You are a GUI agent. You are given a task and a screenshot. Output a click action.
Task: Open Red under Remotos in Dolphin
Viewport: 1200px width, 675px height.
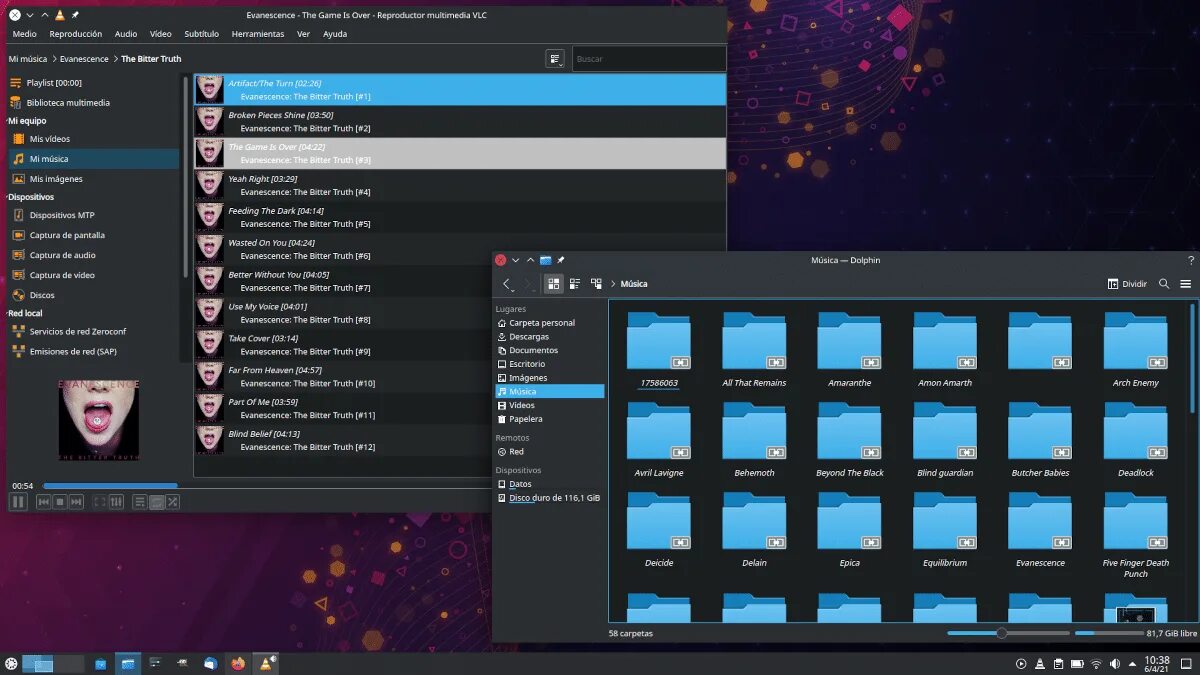point(549,452)
